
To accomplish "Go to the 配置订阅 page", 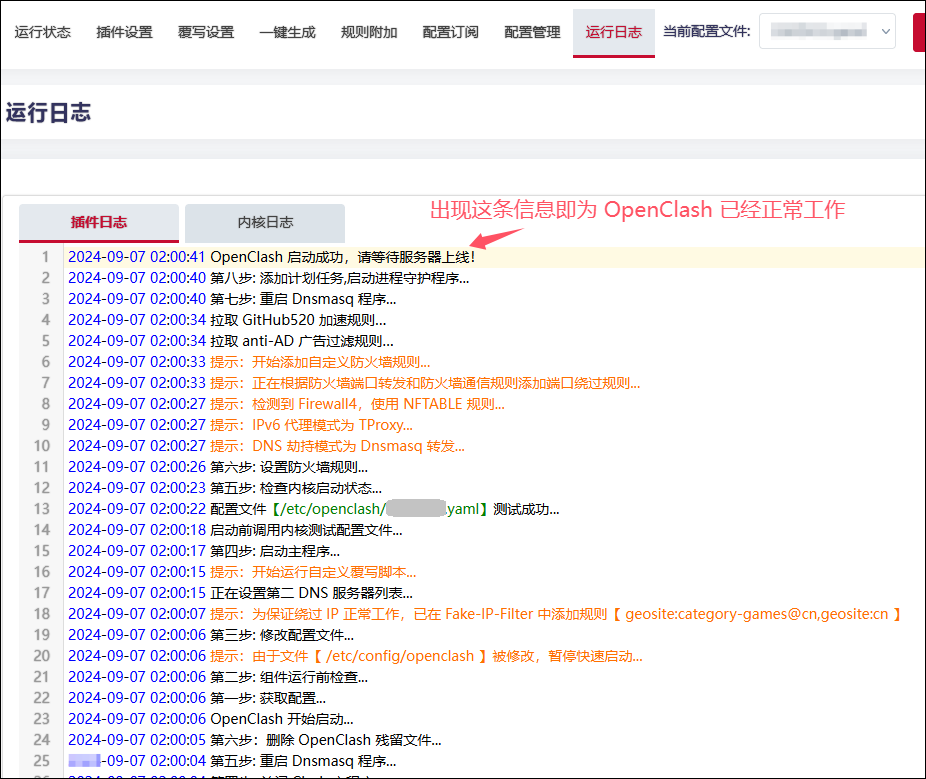I will 451,32.
